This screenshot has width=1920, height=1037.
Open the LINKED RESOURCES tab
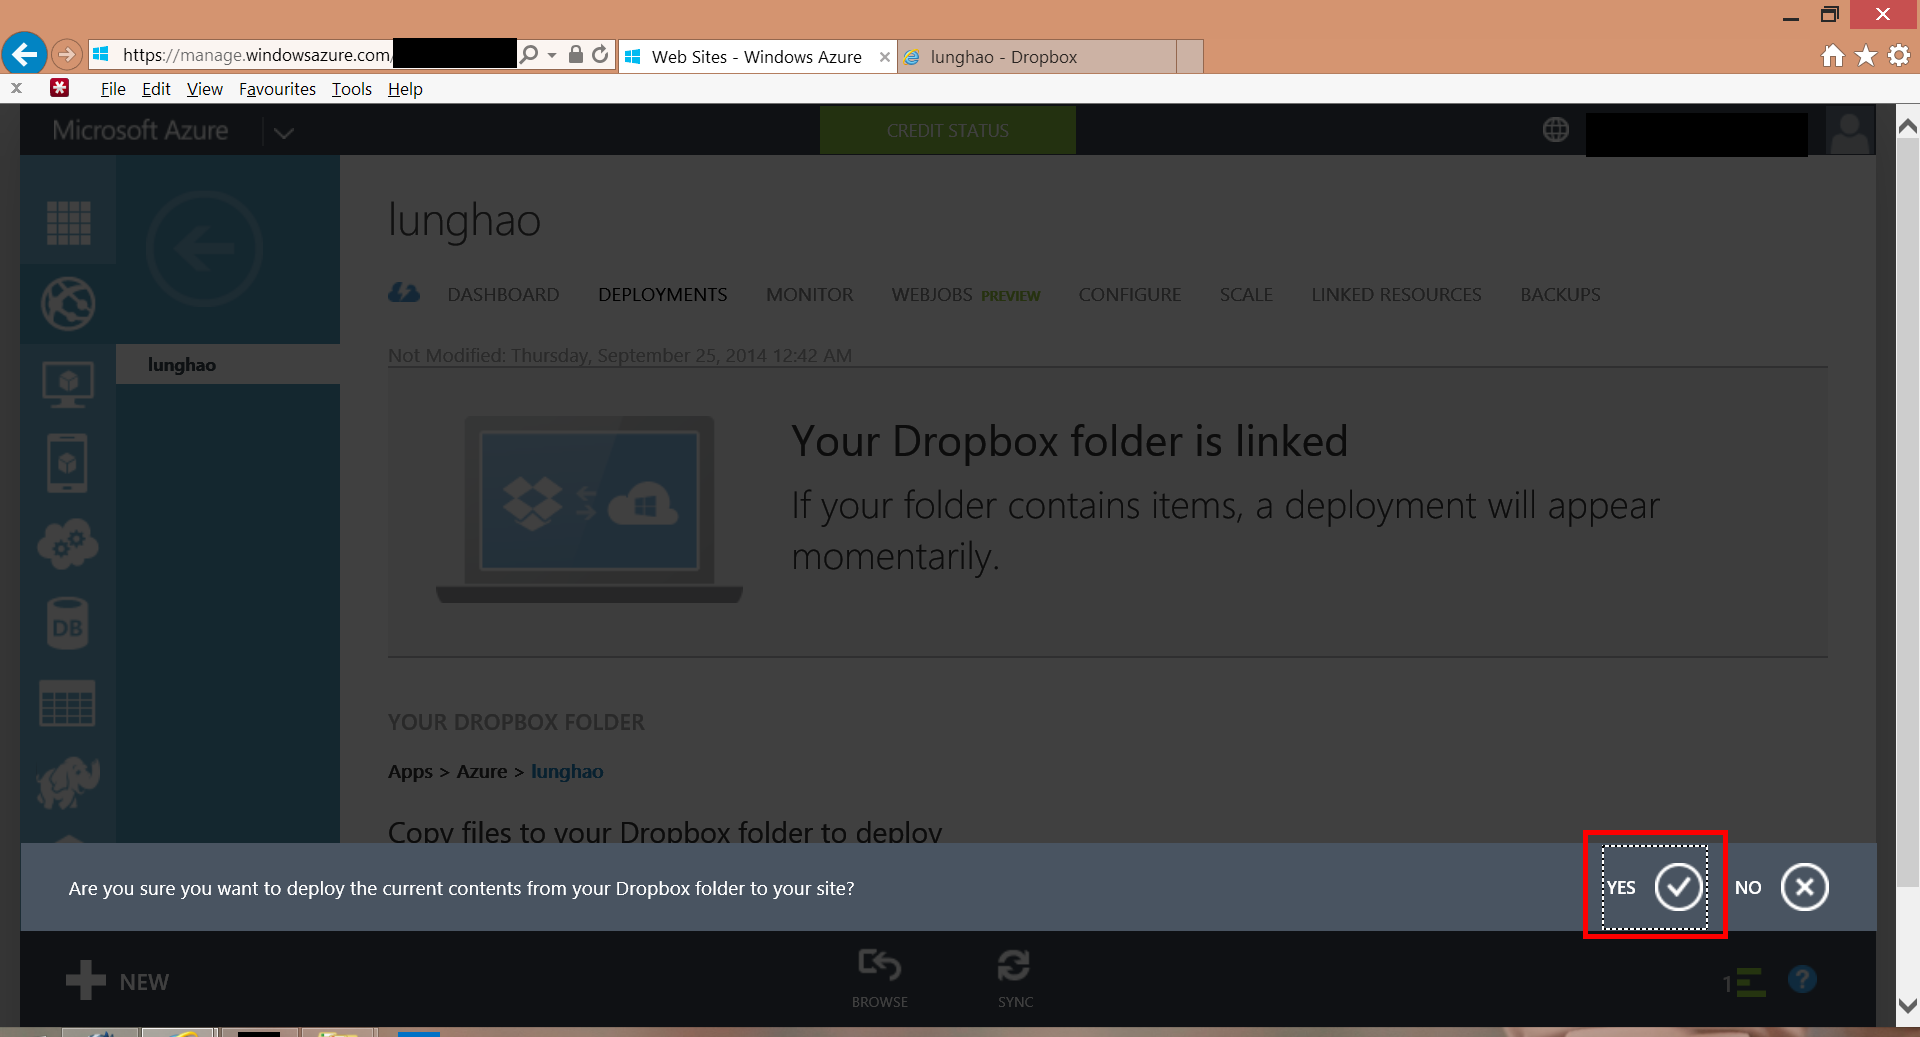1396,295
